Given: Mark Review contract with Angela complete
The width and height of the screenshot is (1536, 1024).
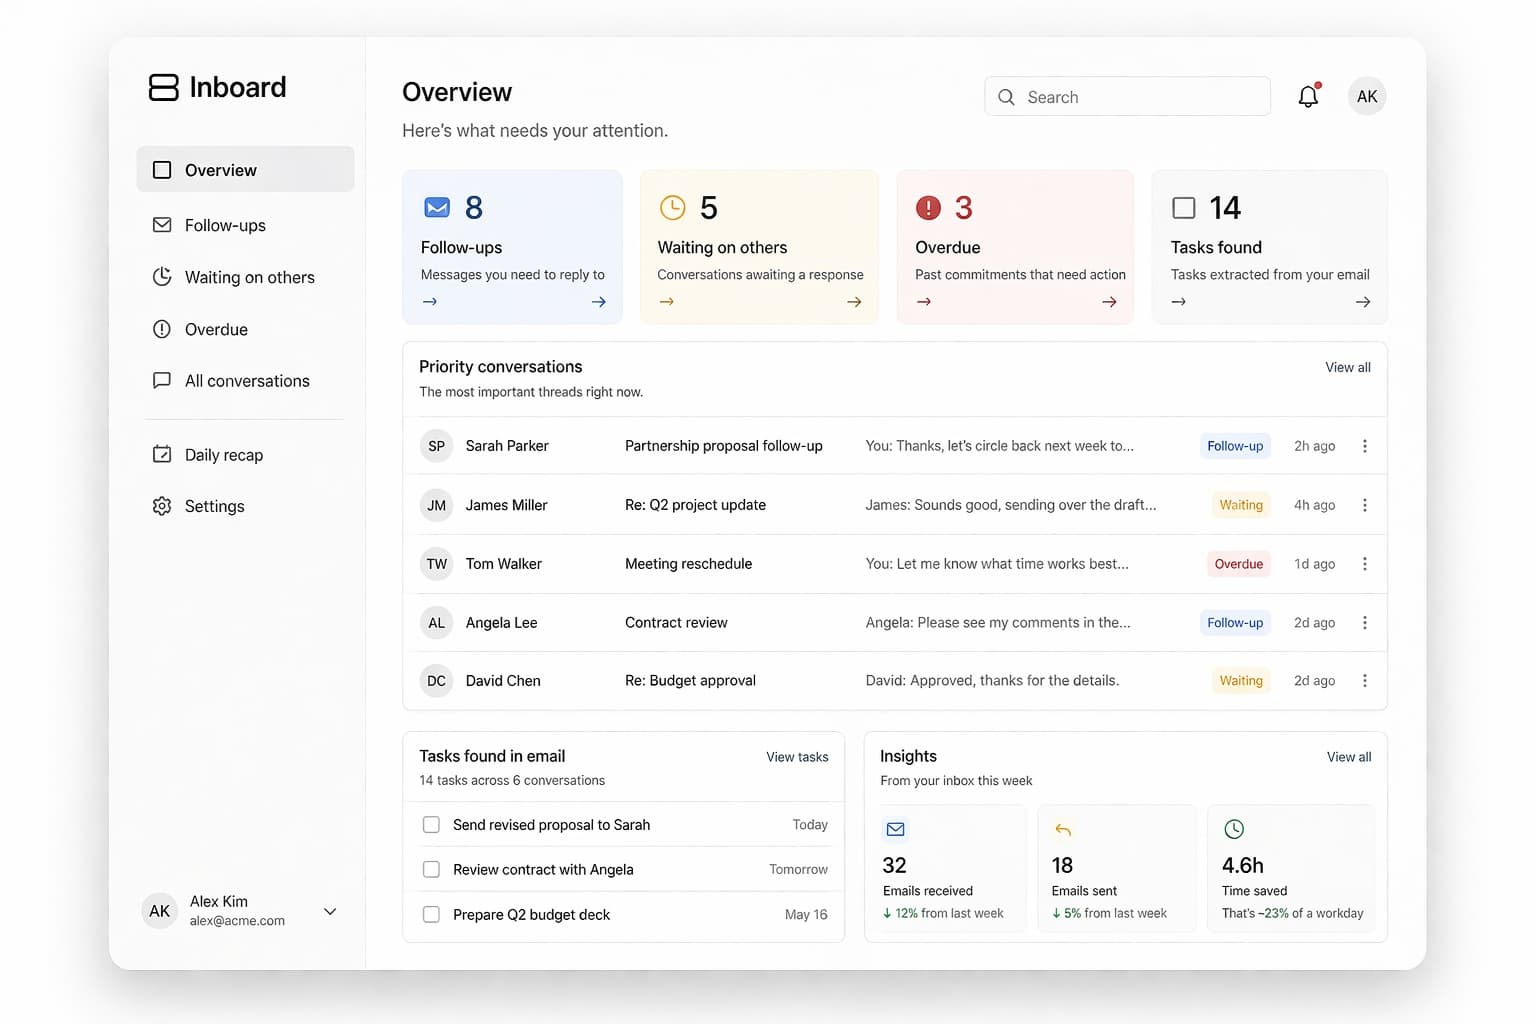Looking at the screenshot, I should 431,869.
